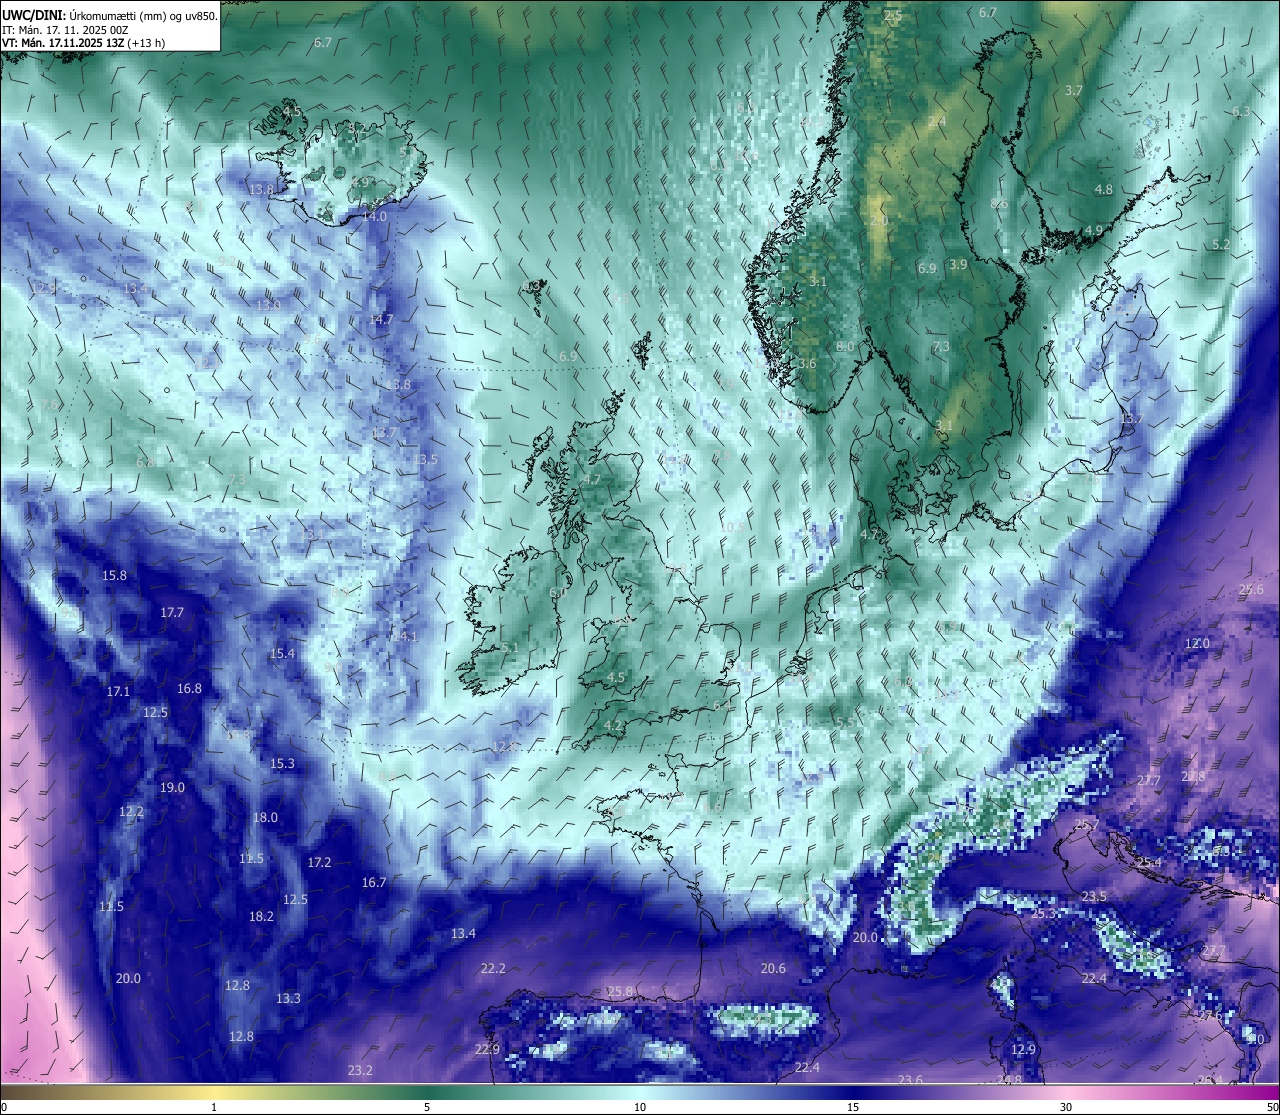Click the 24.8 value label
Image resolution: width=1280 pixels, height=1115 pixels.
pos(1009,1081)
